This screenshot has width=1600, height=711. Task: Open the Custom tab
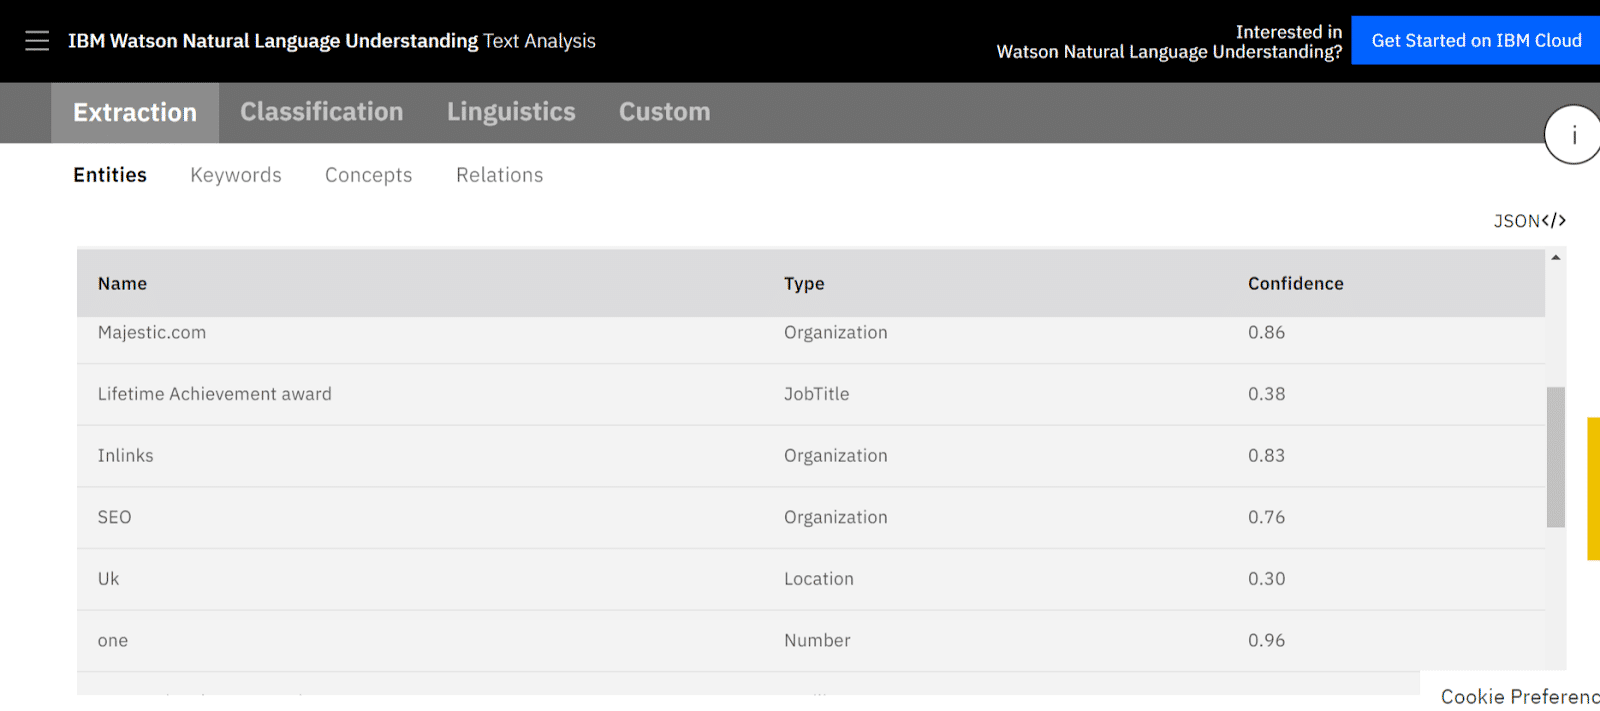tap(665, 112)
